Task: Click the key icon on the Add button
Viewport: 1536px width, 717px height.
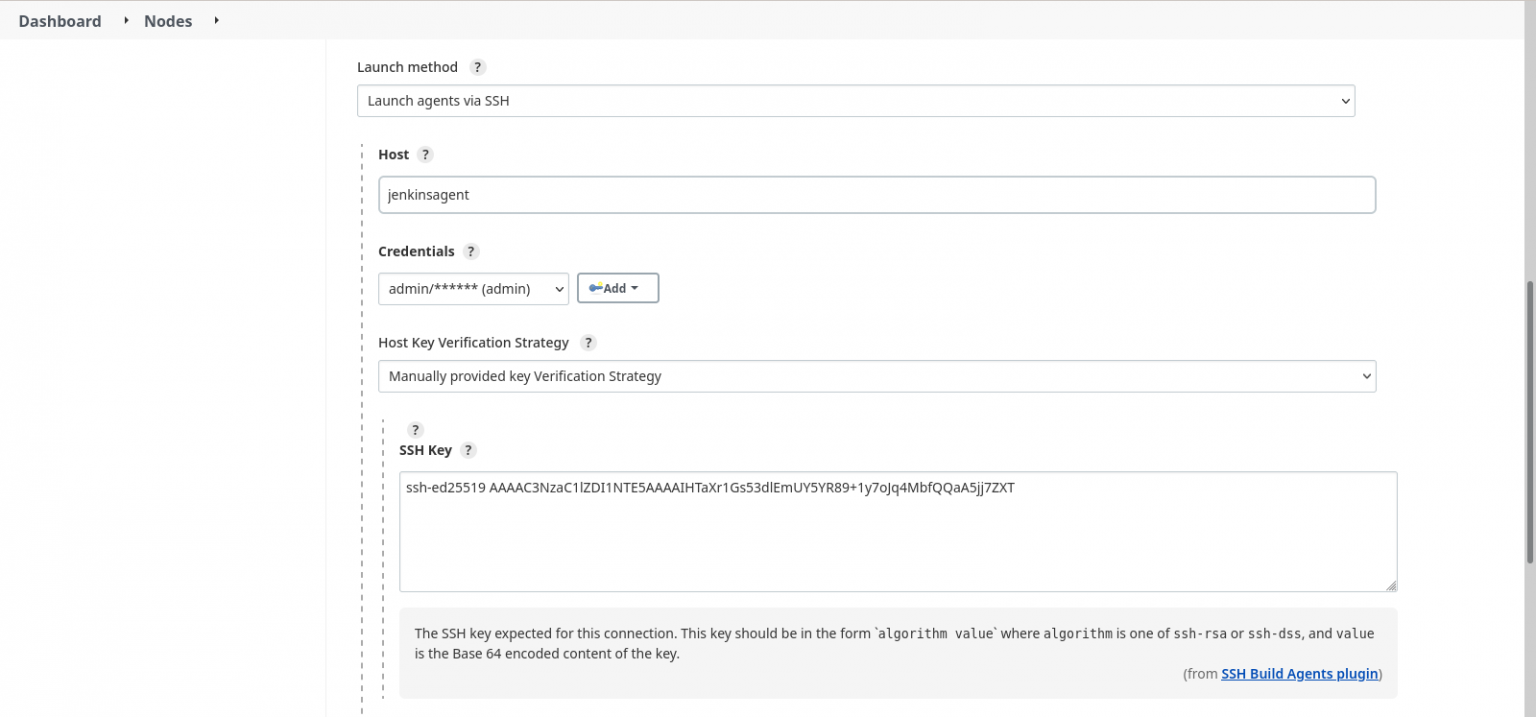Action: [x=595, y=287]
